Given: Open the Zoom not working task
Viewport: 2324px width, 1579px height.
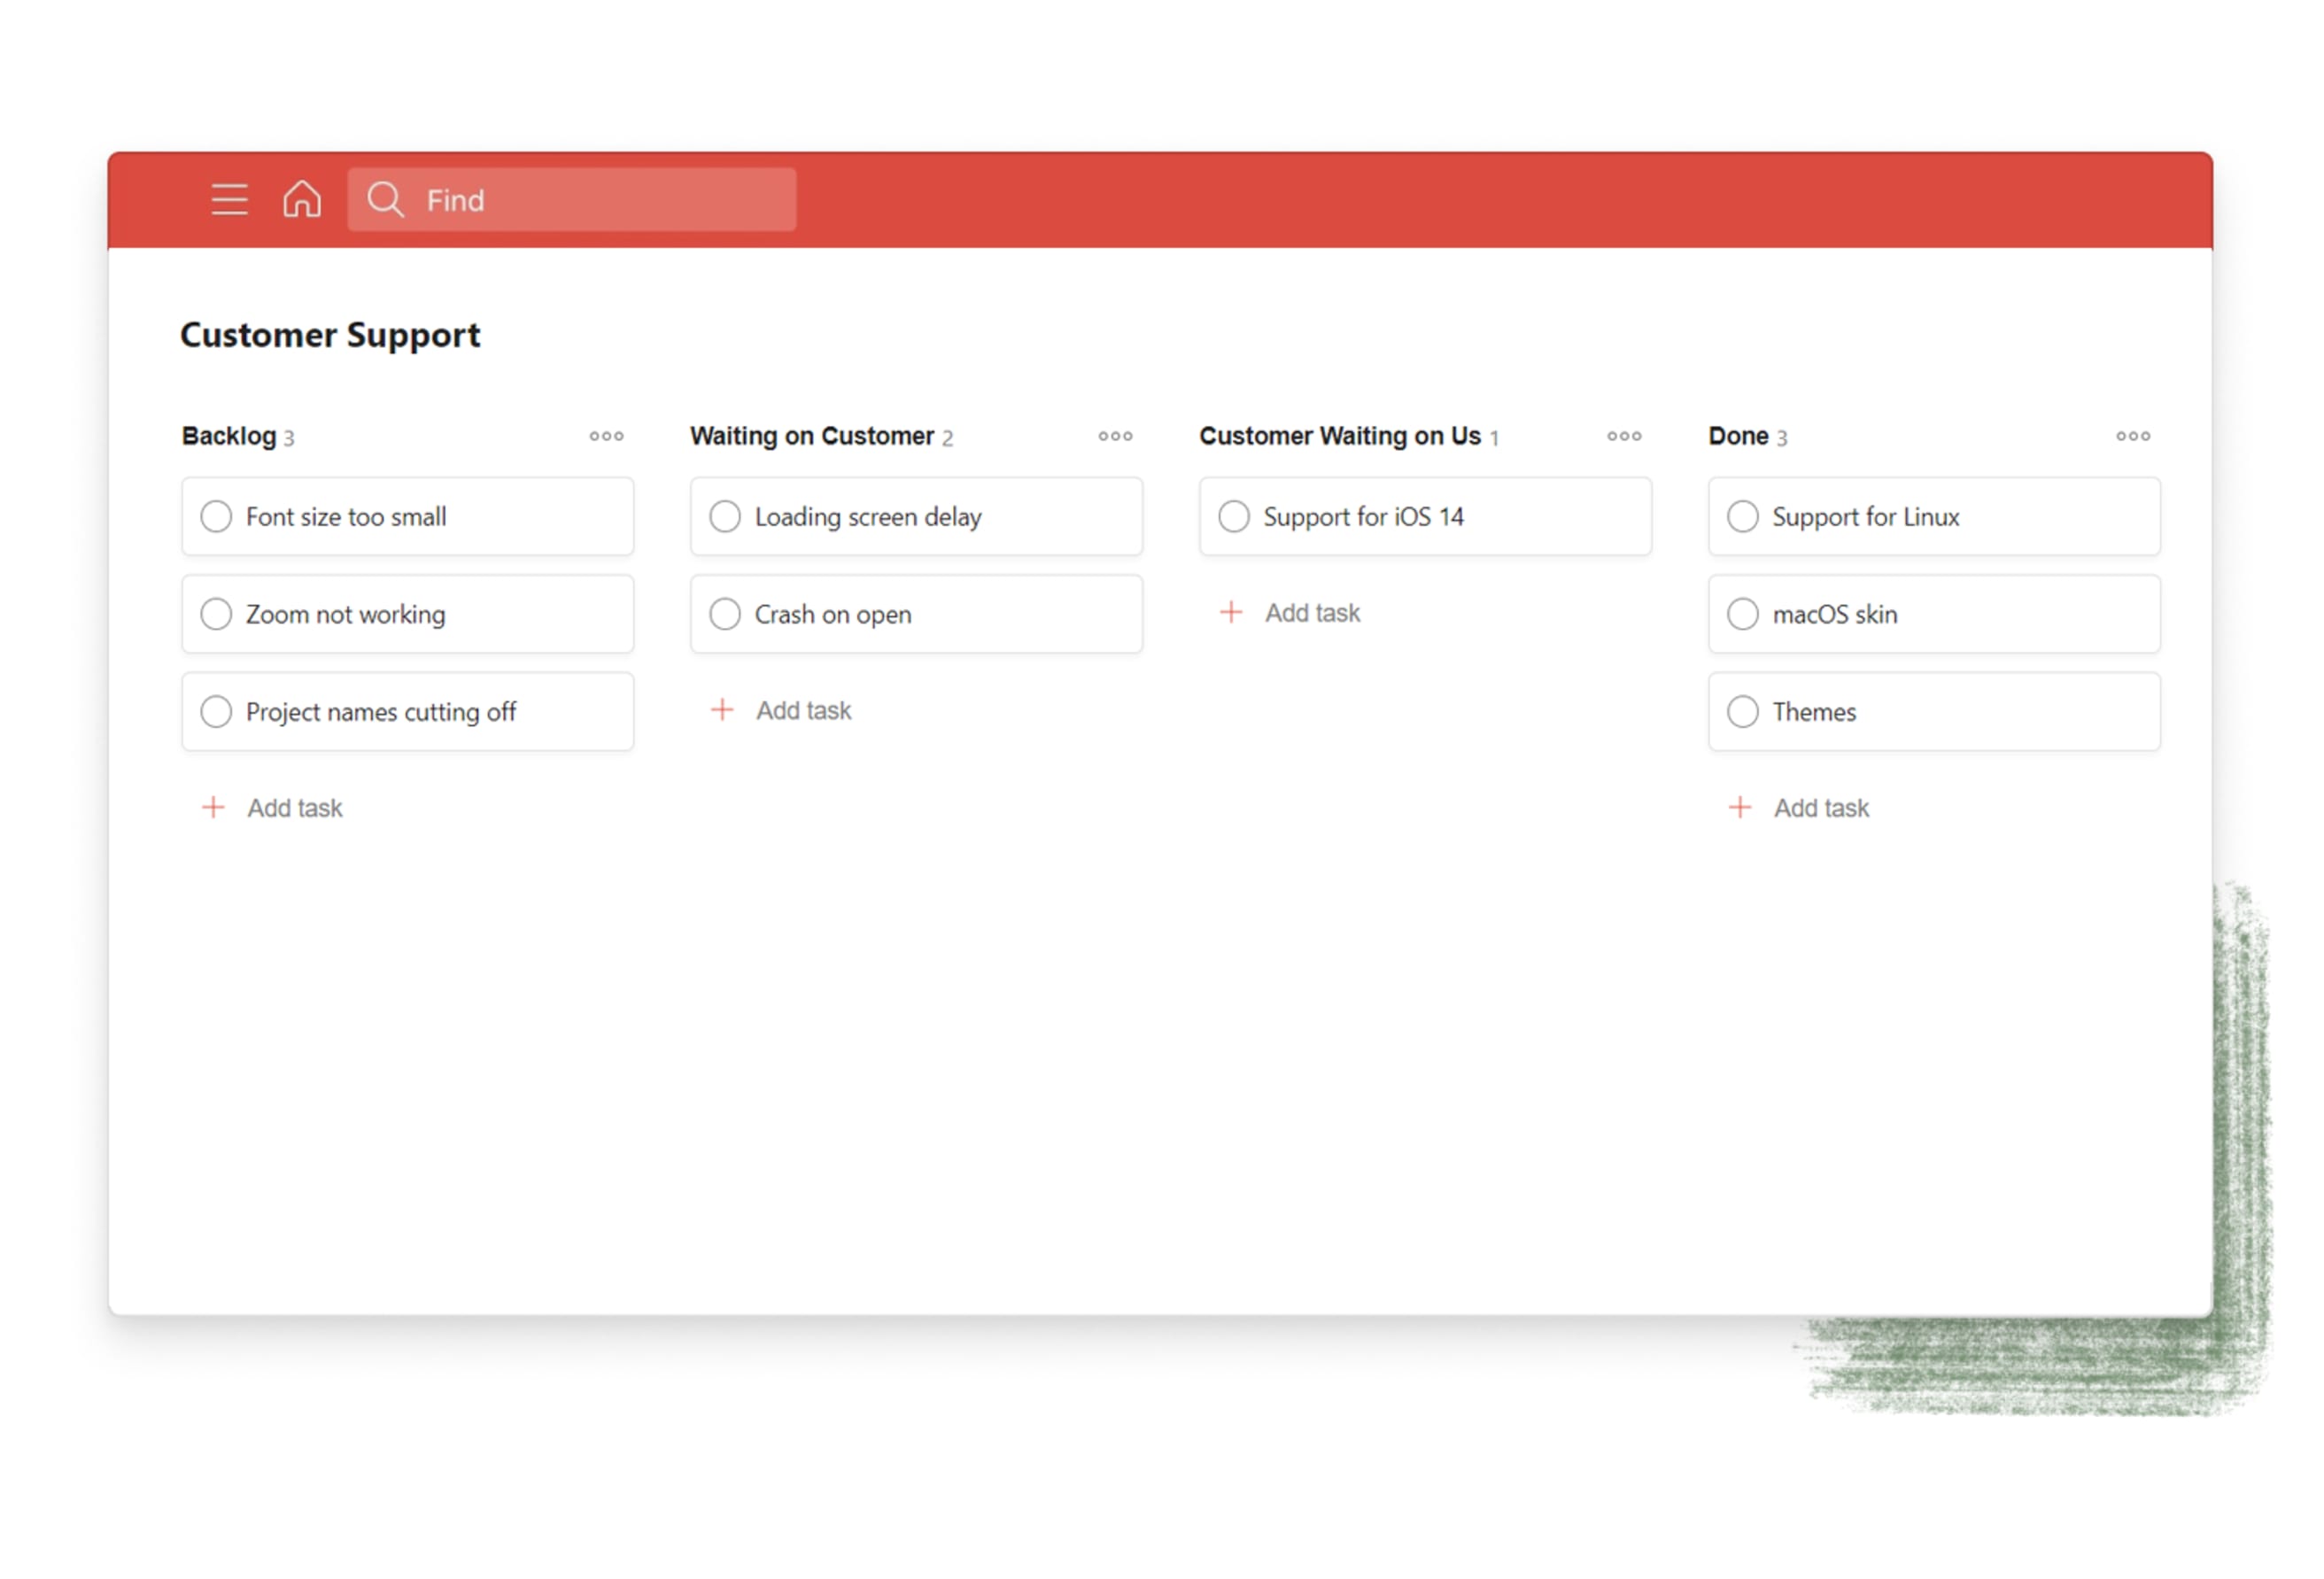Looking at the screenshot, I should 345,614.
